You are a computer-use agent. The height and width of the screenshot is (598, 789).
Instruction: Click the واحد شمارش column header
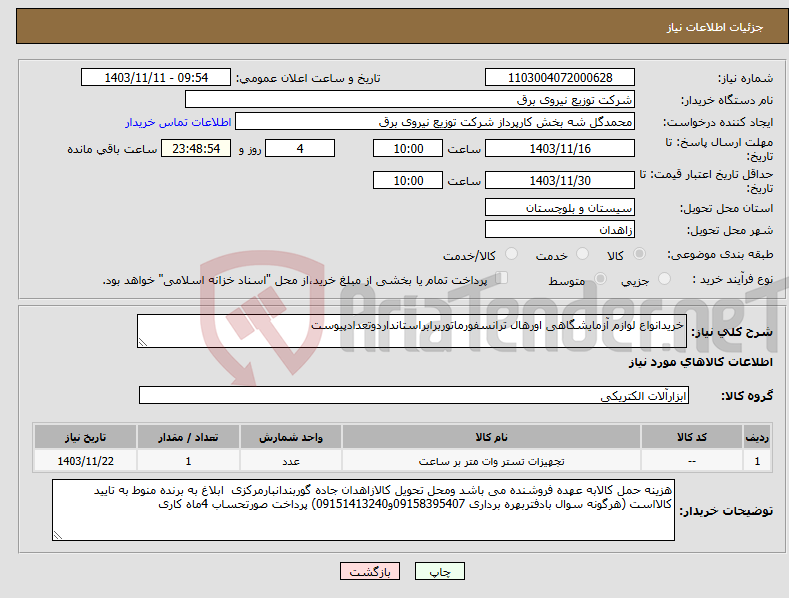291,437
